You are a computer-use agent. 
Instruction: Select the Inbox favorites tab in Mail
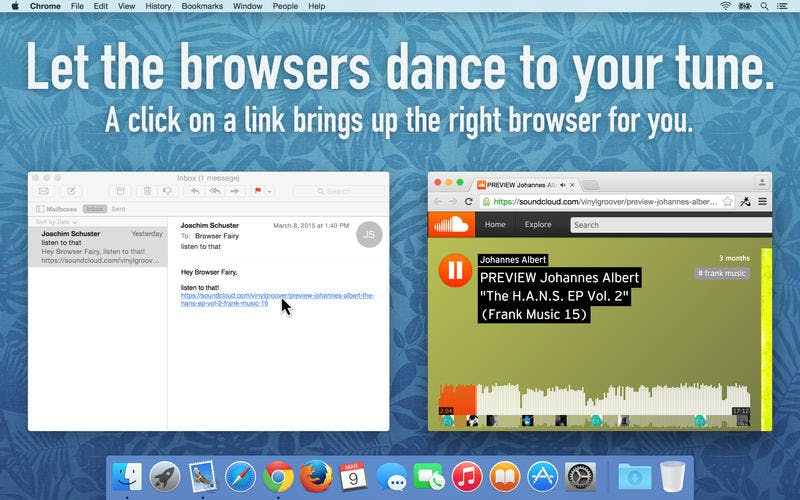[95, 209]
